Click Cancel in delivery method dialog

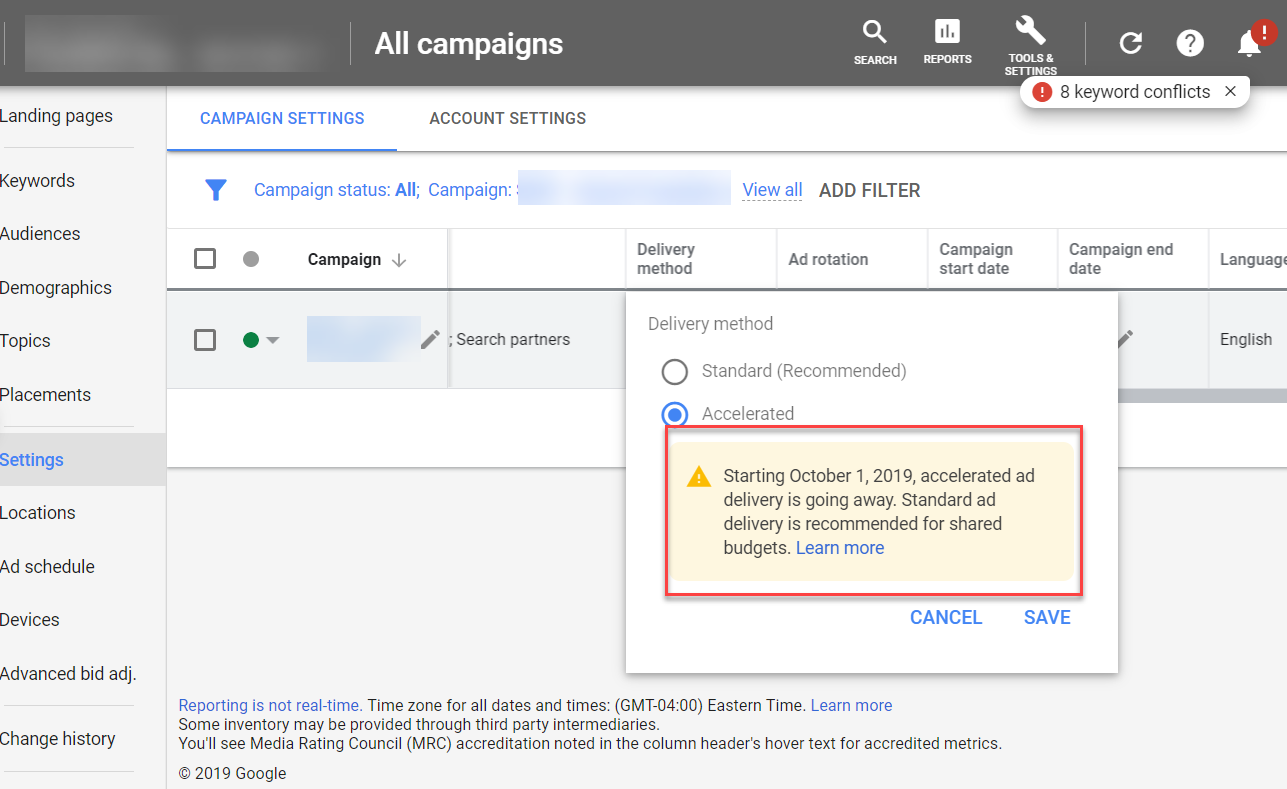pos(946,618)
